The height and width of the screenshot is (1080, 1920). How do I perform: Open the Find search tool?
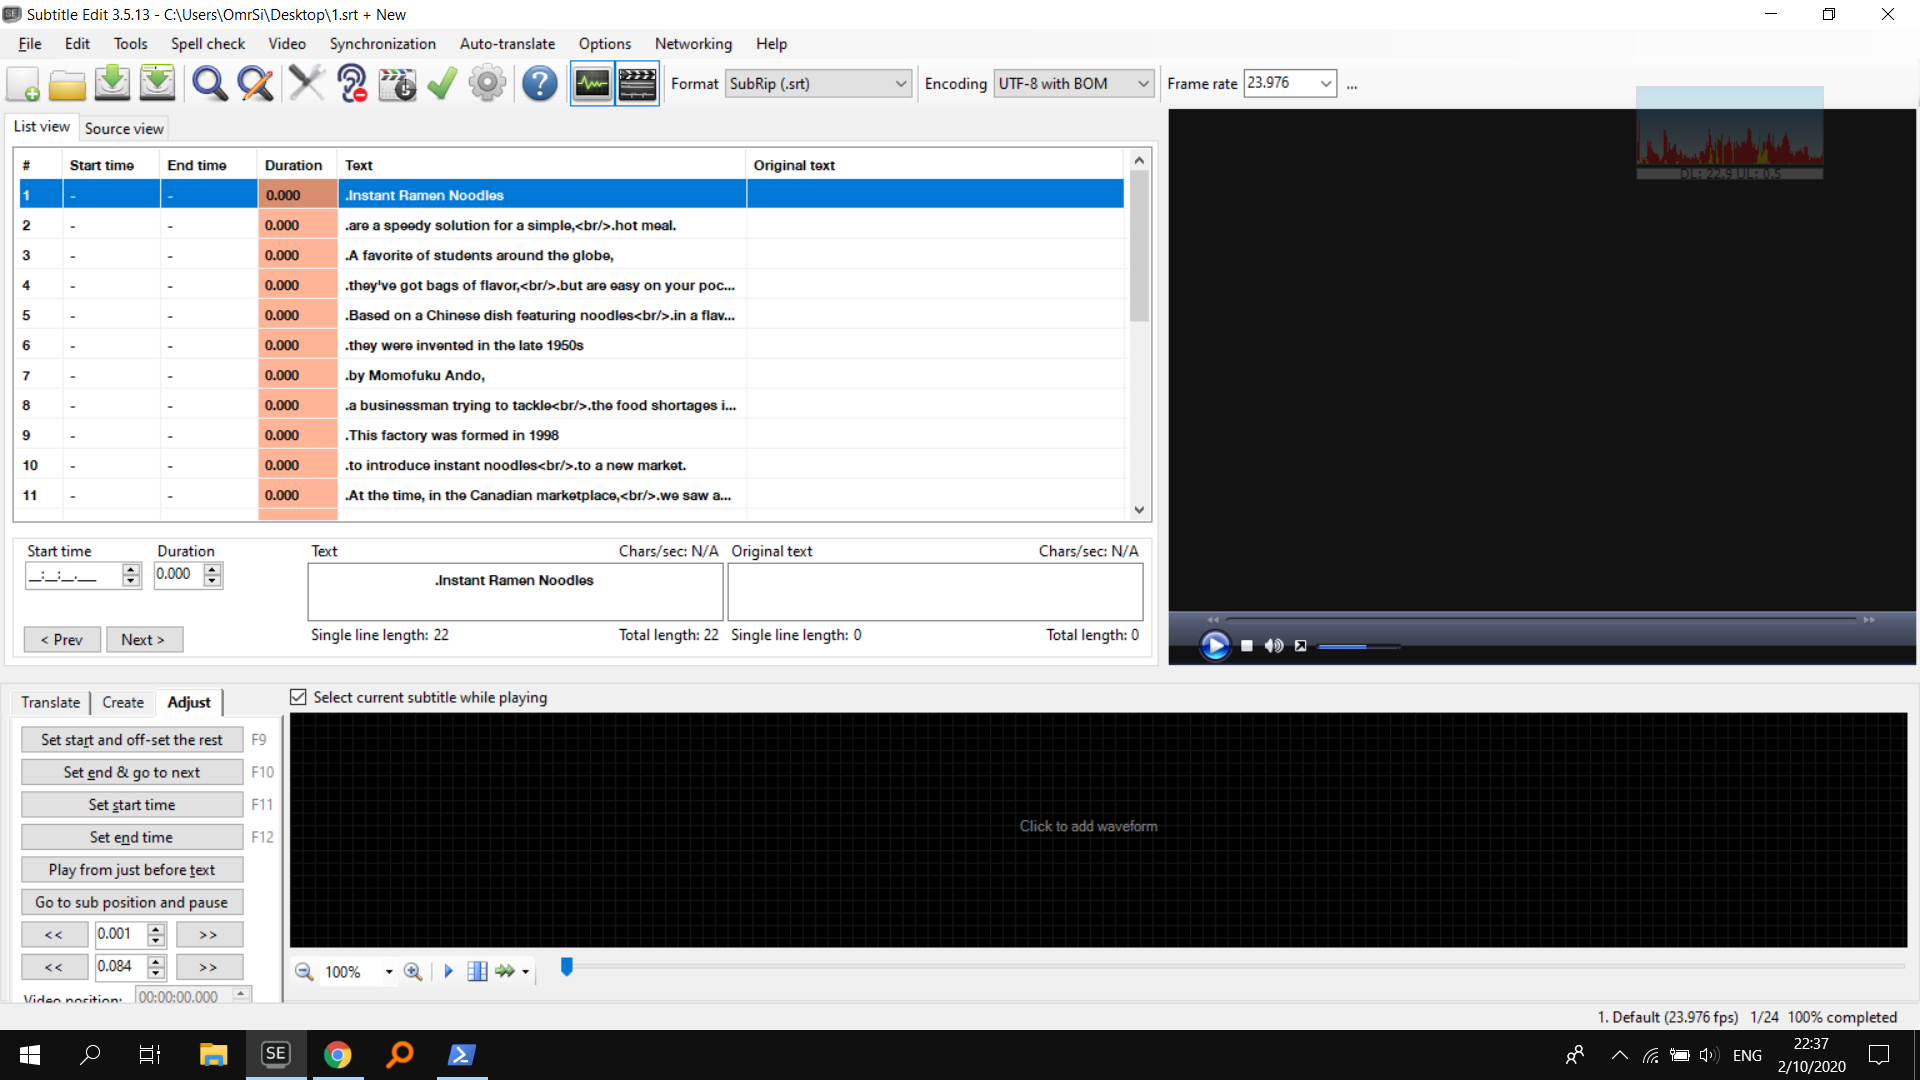(x=209, y=83)
